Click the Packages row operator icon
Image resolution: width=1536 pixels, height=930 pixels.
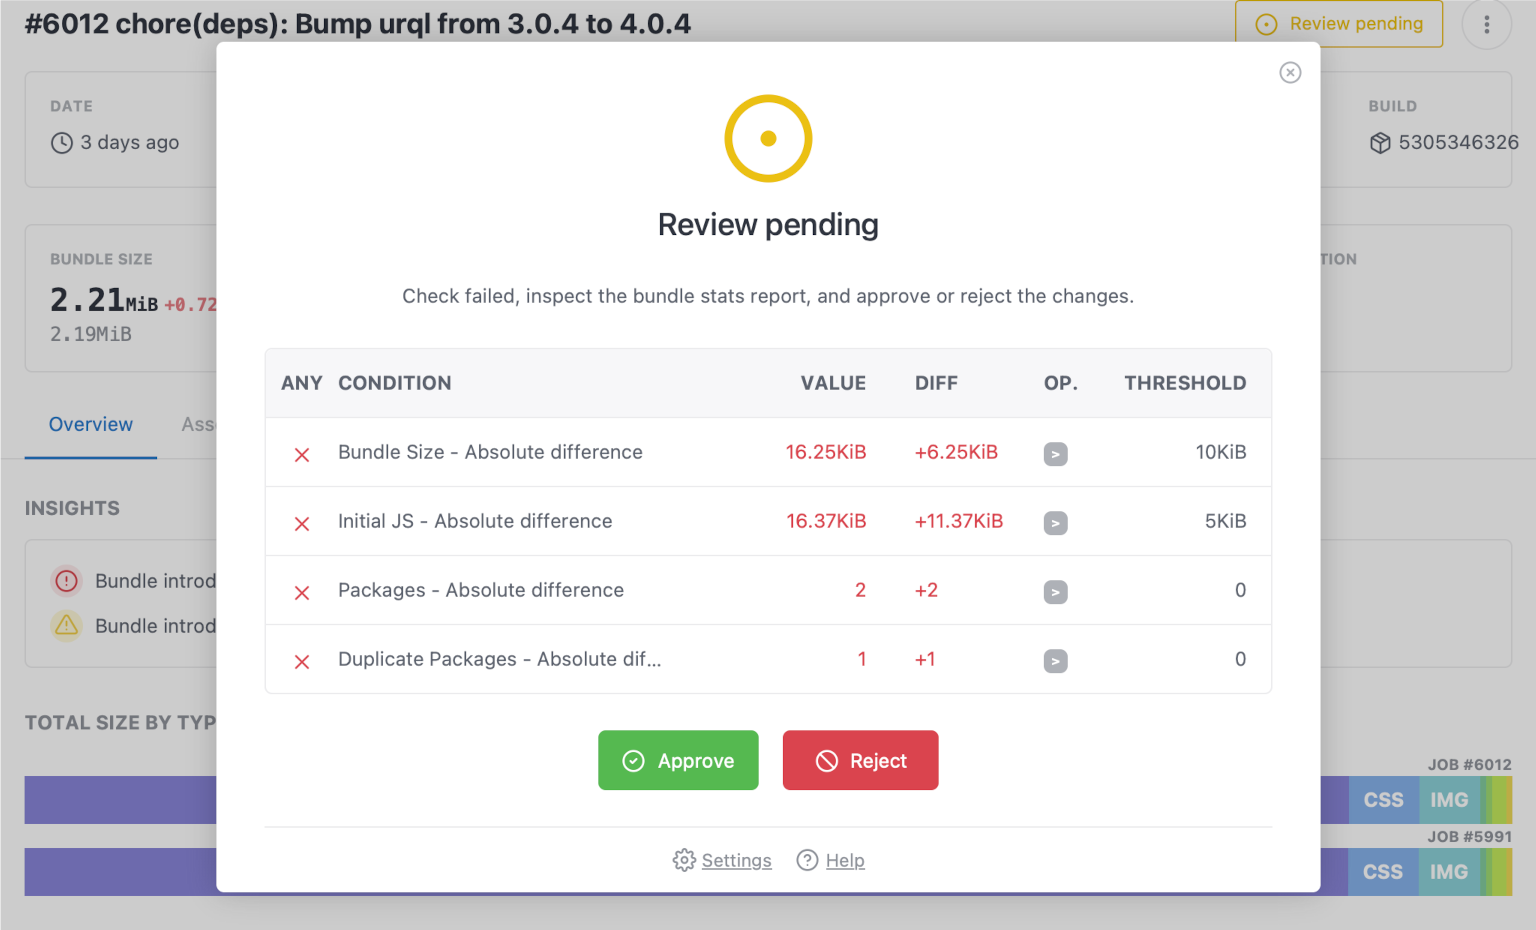pos(1055,592)
